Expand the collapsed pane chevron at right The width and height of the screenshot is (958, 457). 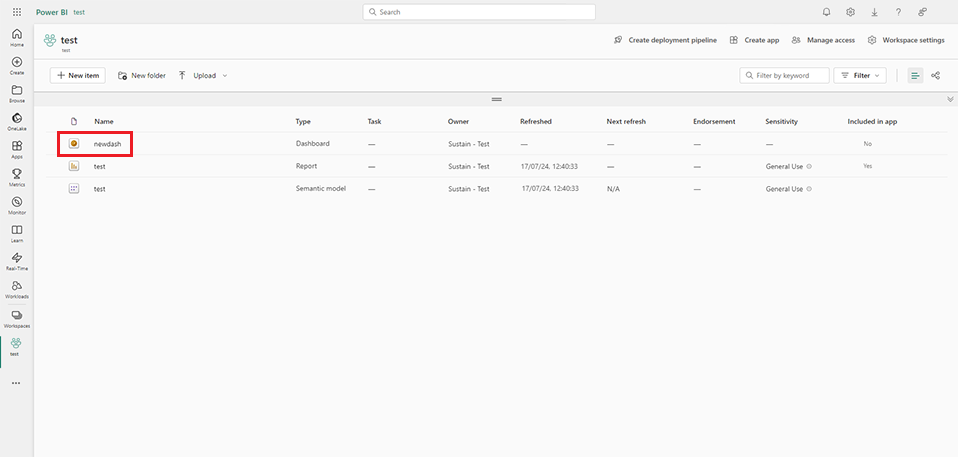tap(950, 99)
